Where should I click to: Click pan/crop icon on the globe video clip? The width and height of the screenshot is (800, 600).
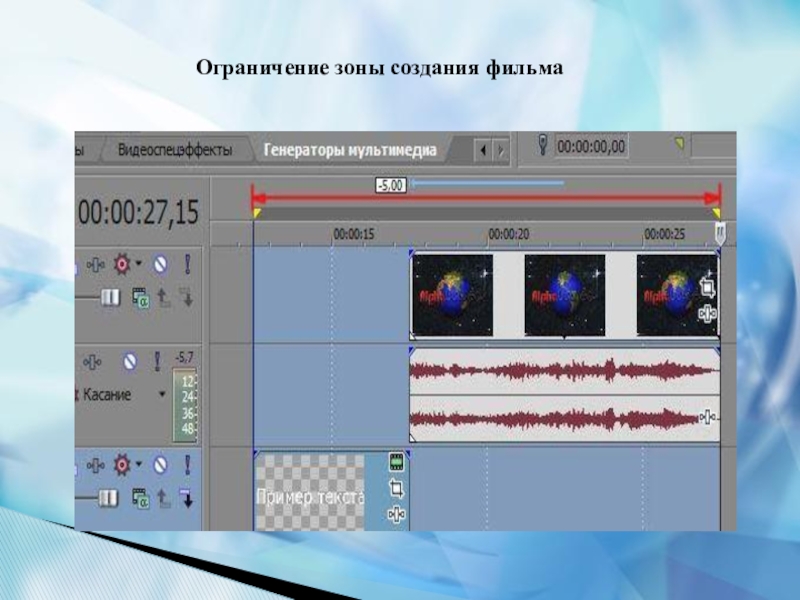tap(708, 288)
